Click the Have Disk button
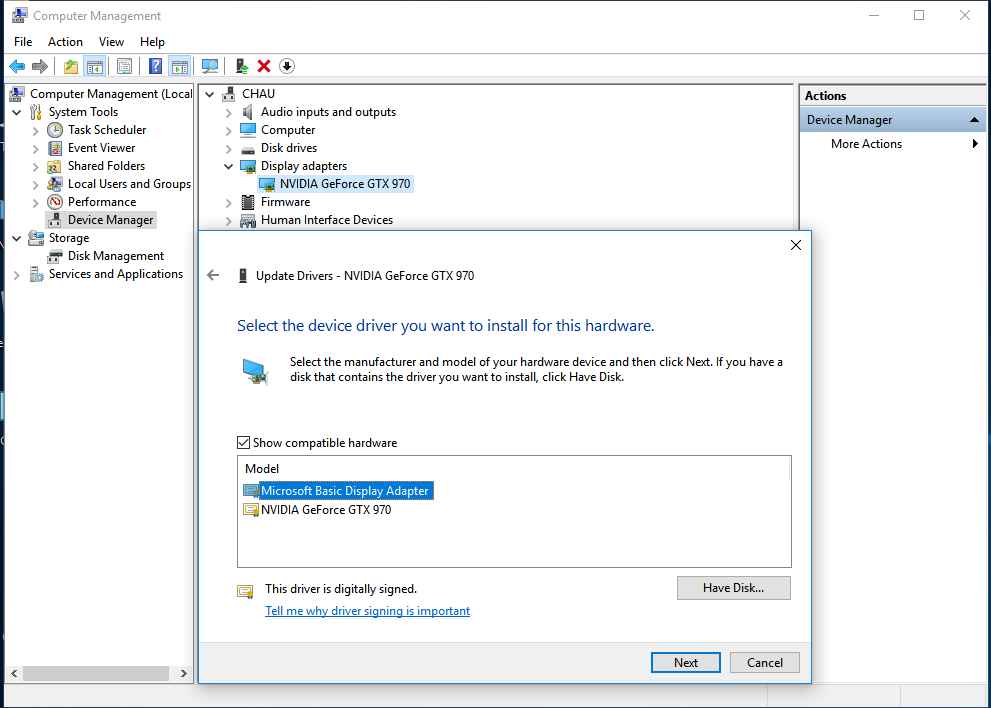Screen dimensions: 991x708 pos(733,588)
